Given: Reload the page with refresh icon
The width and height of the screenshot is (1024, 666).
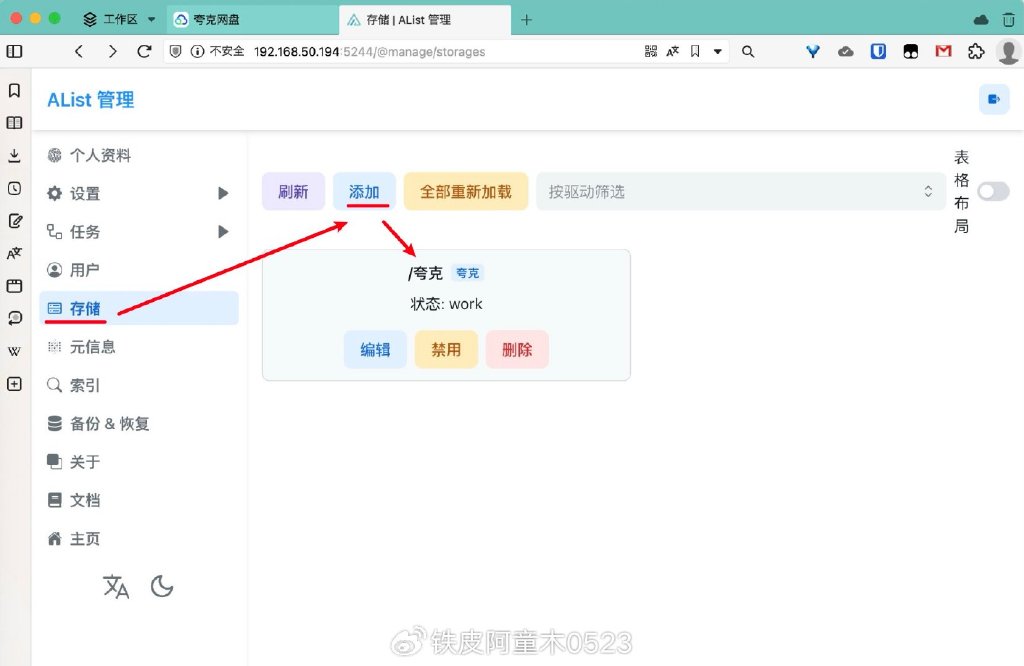Looking at the screenshot, I should pyautogui.click(x=144, y=51).
